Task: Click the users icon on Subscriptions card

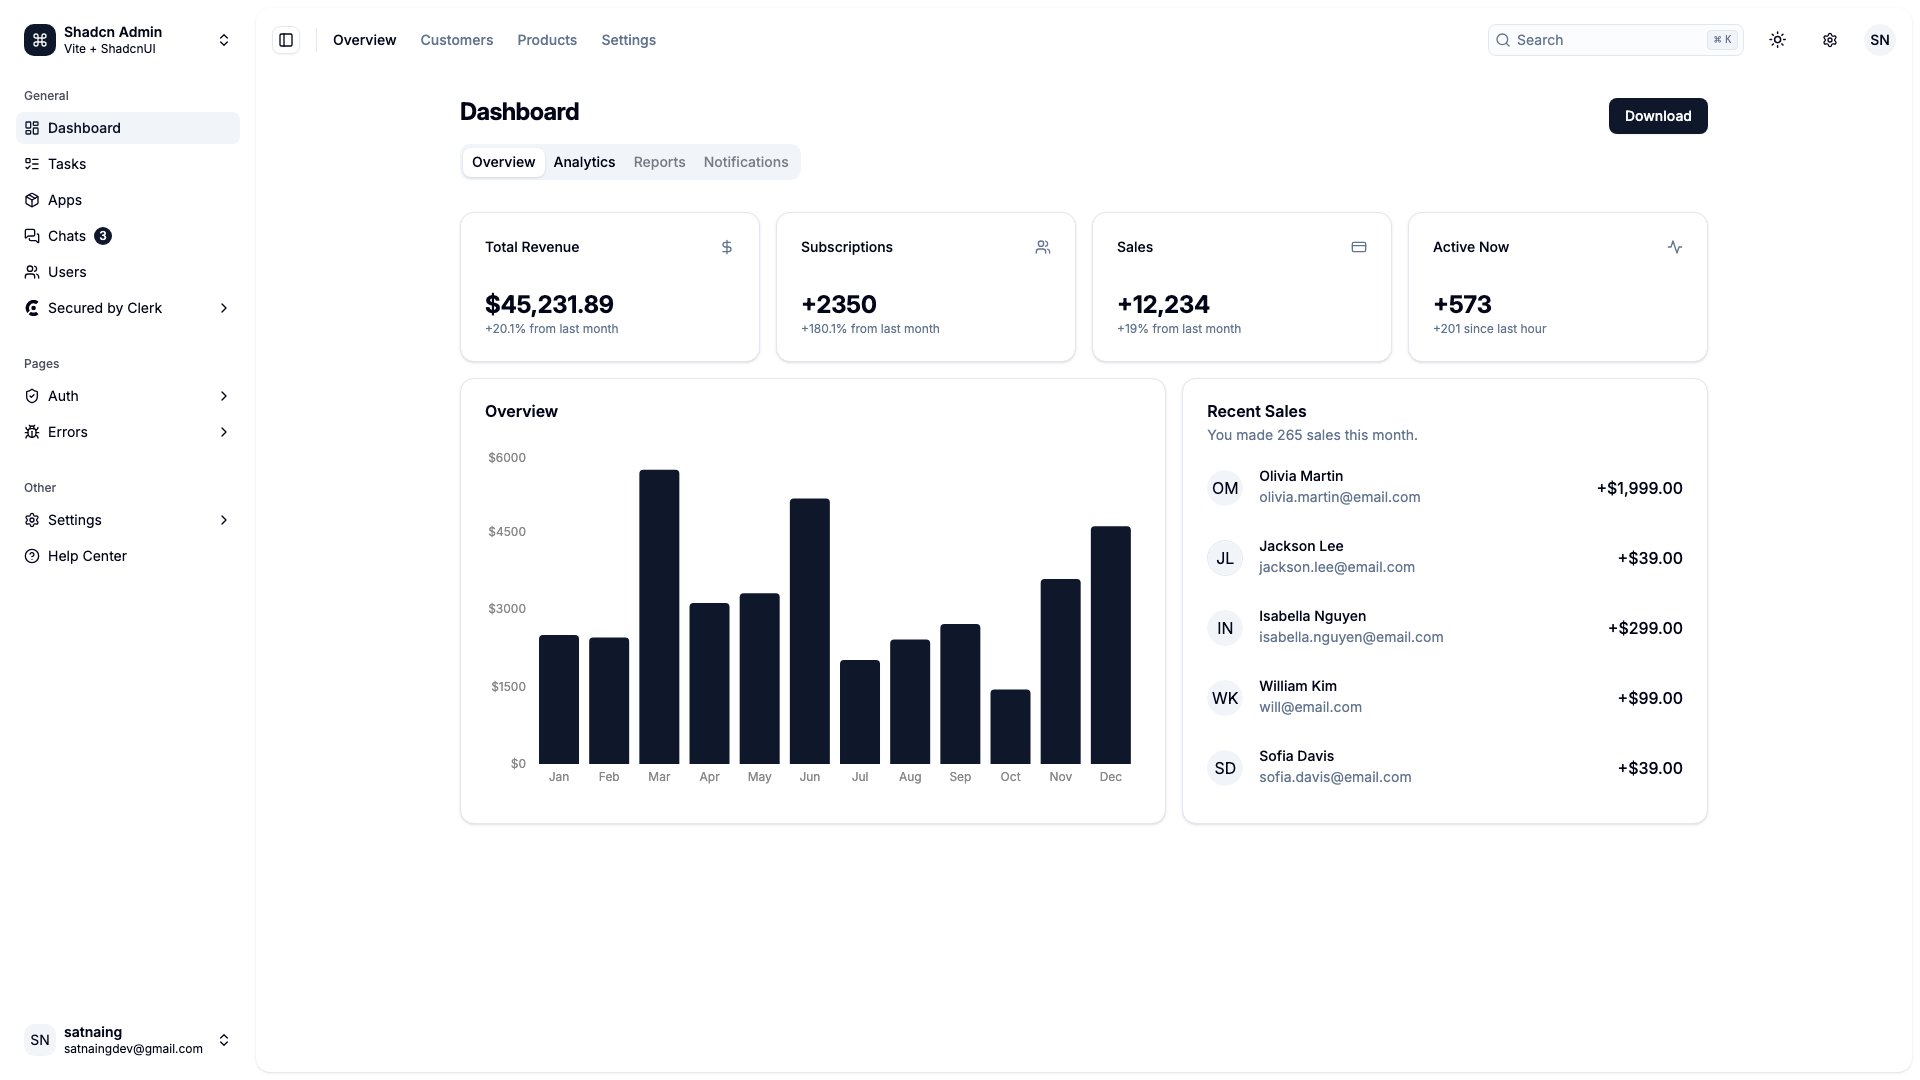Action: click(x=1043, y=247)
